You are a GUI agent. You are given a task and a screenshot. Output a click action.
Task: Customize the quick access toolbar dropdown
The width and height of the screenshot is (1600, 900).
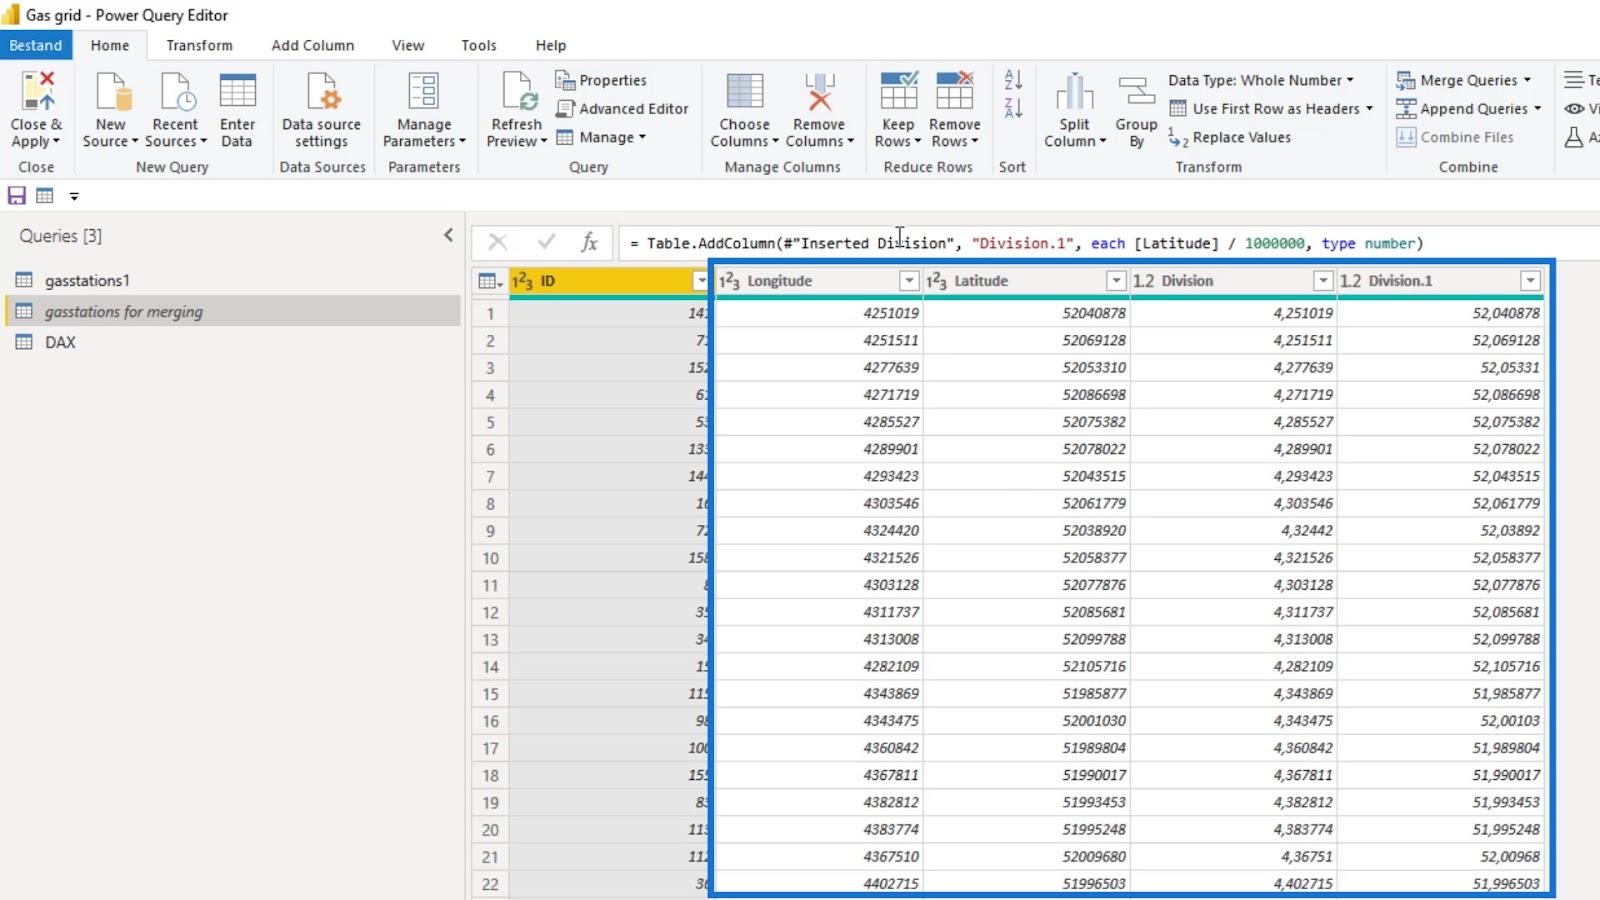(x=74, y=197)
